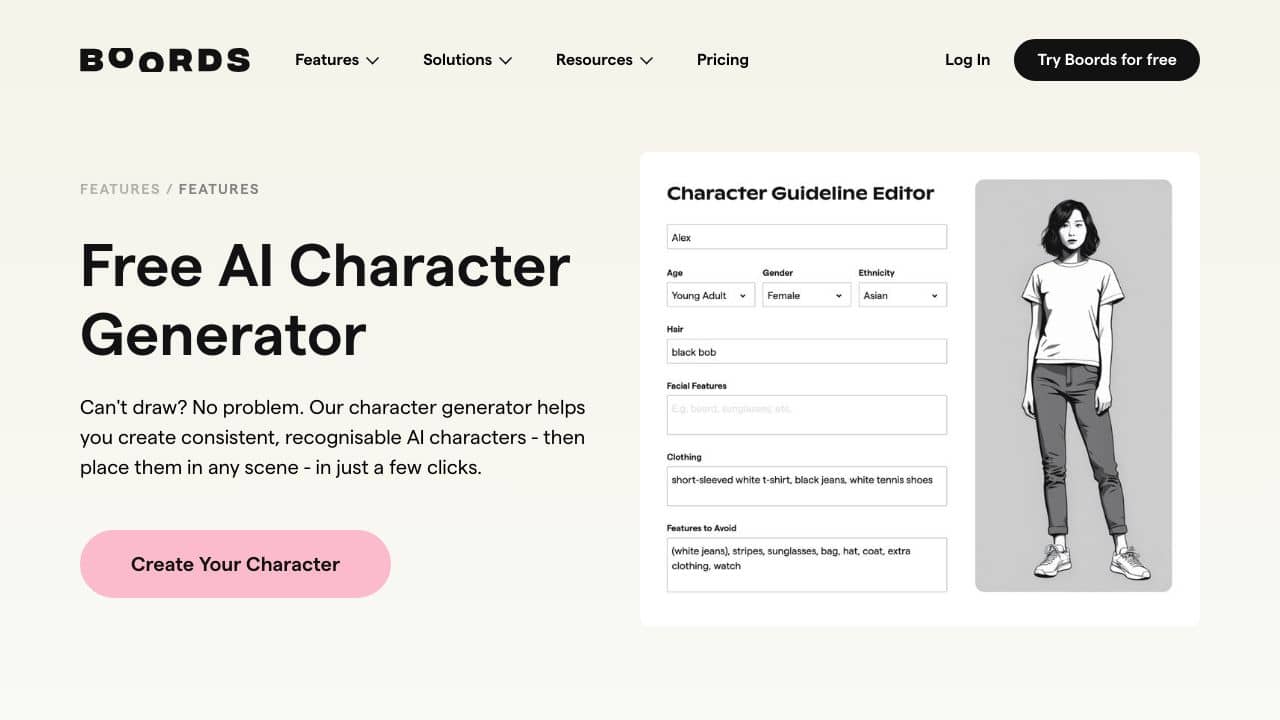Click the Boords logo
Image resolution: width=1280 pixels, height=720 pixels.
click(x=165, y=60)
